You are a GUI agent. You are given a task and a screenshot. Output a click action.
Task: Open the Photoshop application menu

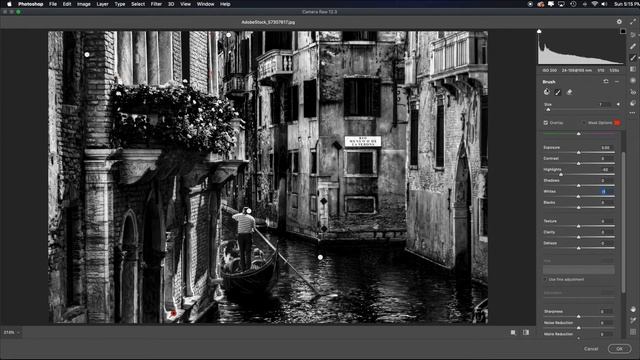[31, 4]
